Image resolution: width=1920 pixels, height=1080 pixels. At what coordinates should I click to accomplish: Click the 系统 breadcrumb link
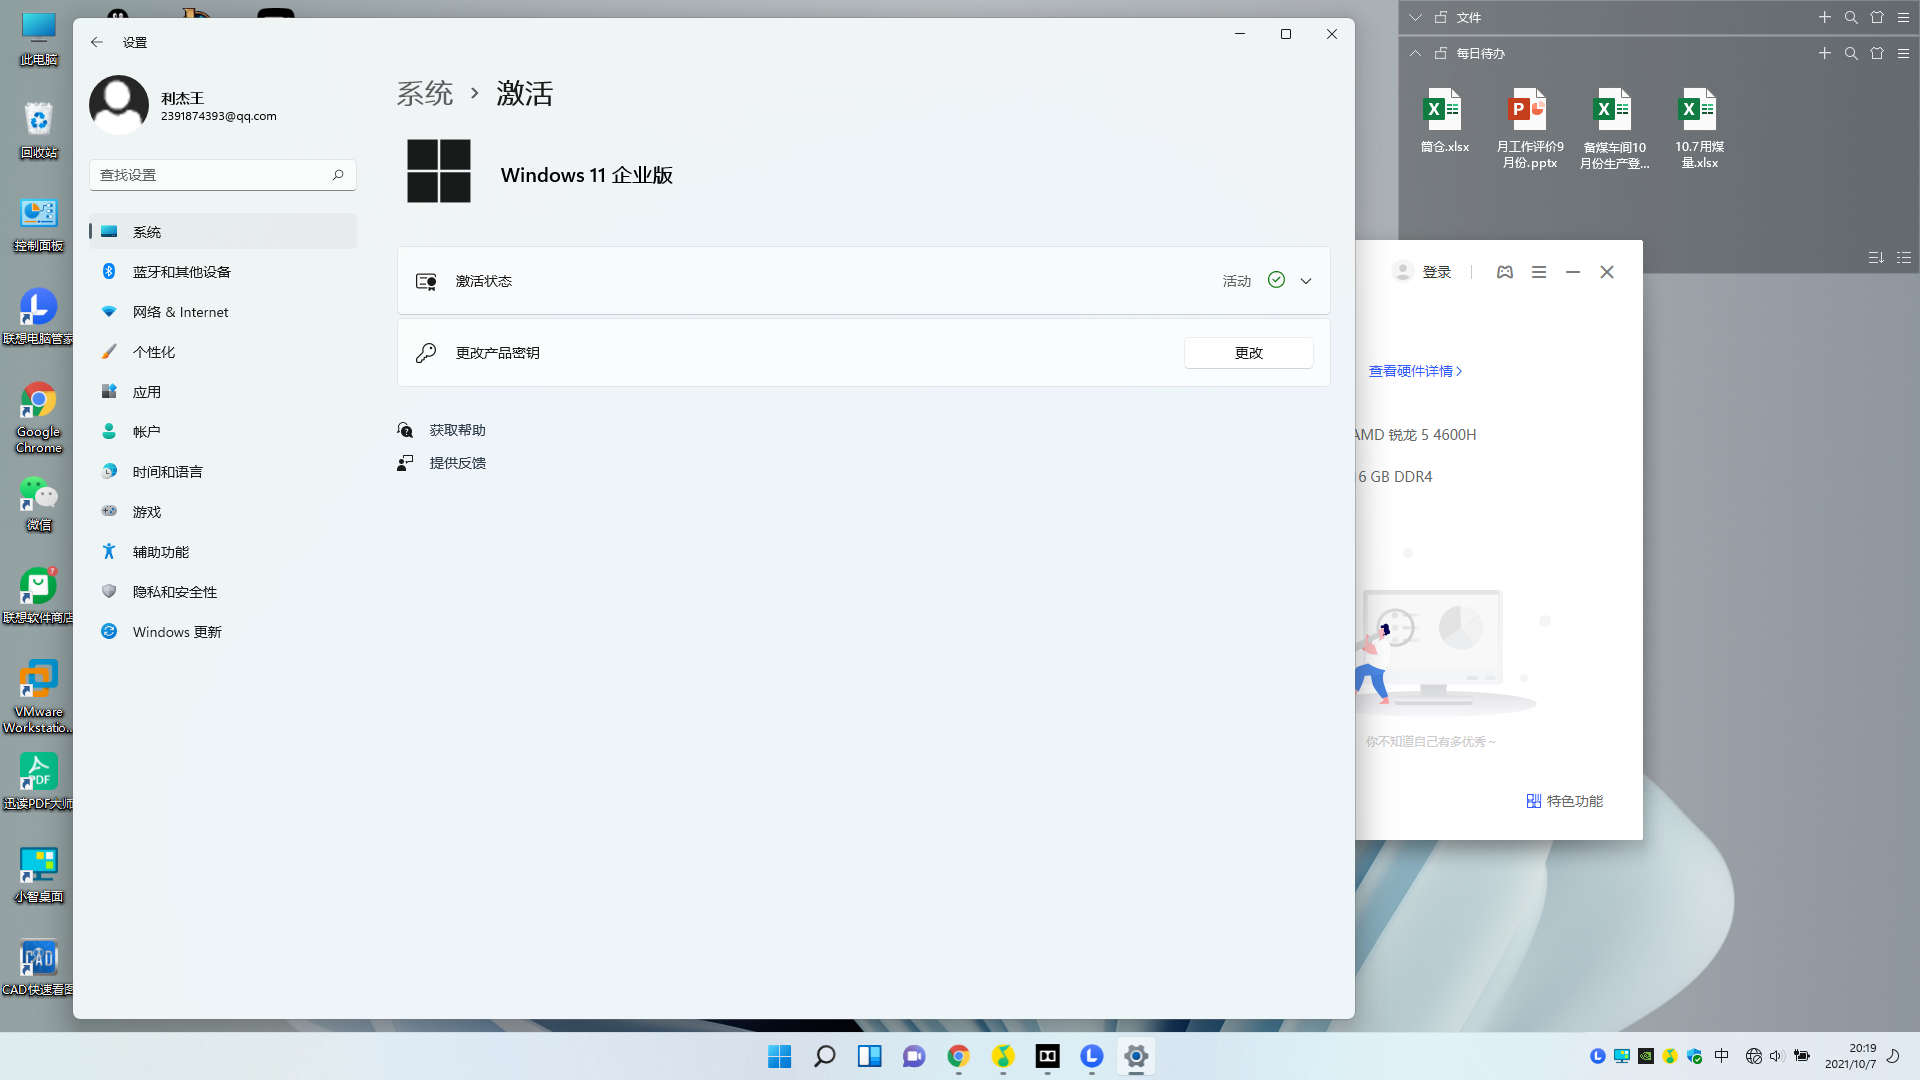click(x=425, y=94)
